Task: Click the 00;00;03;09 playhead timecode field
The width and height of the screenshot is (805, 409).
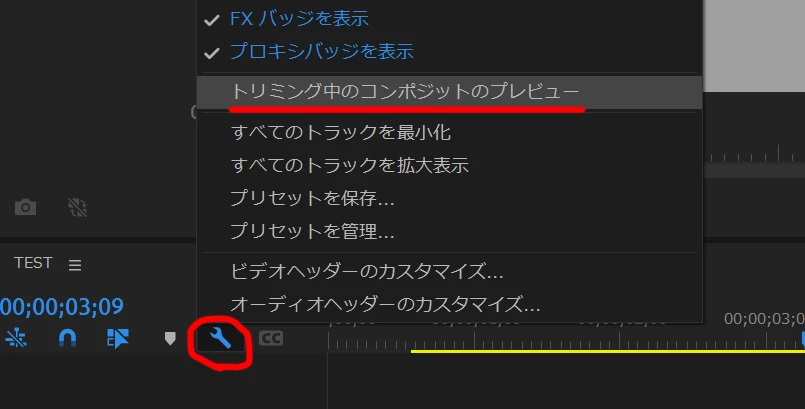Action: [62, 307]
